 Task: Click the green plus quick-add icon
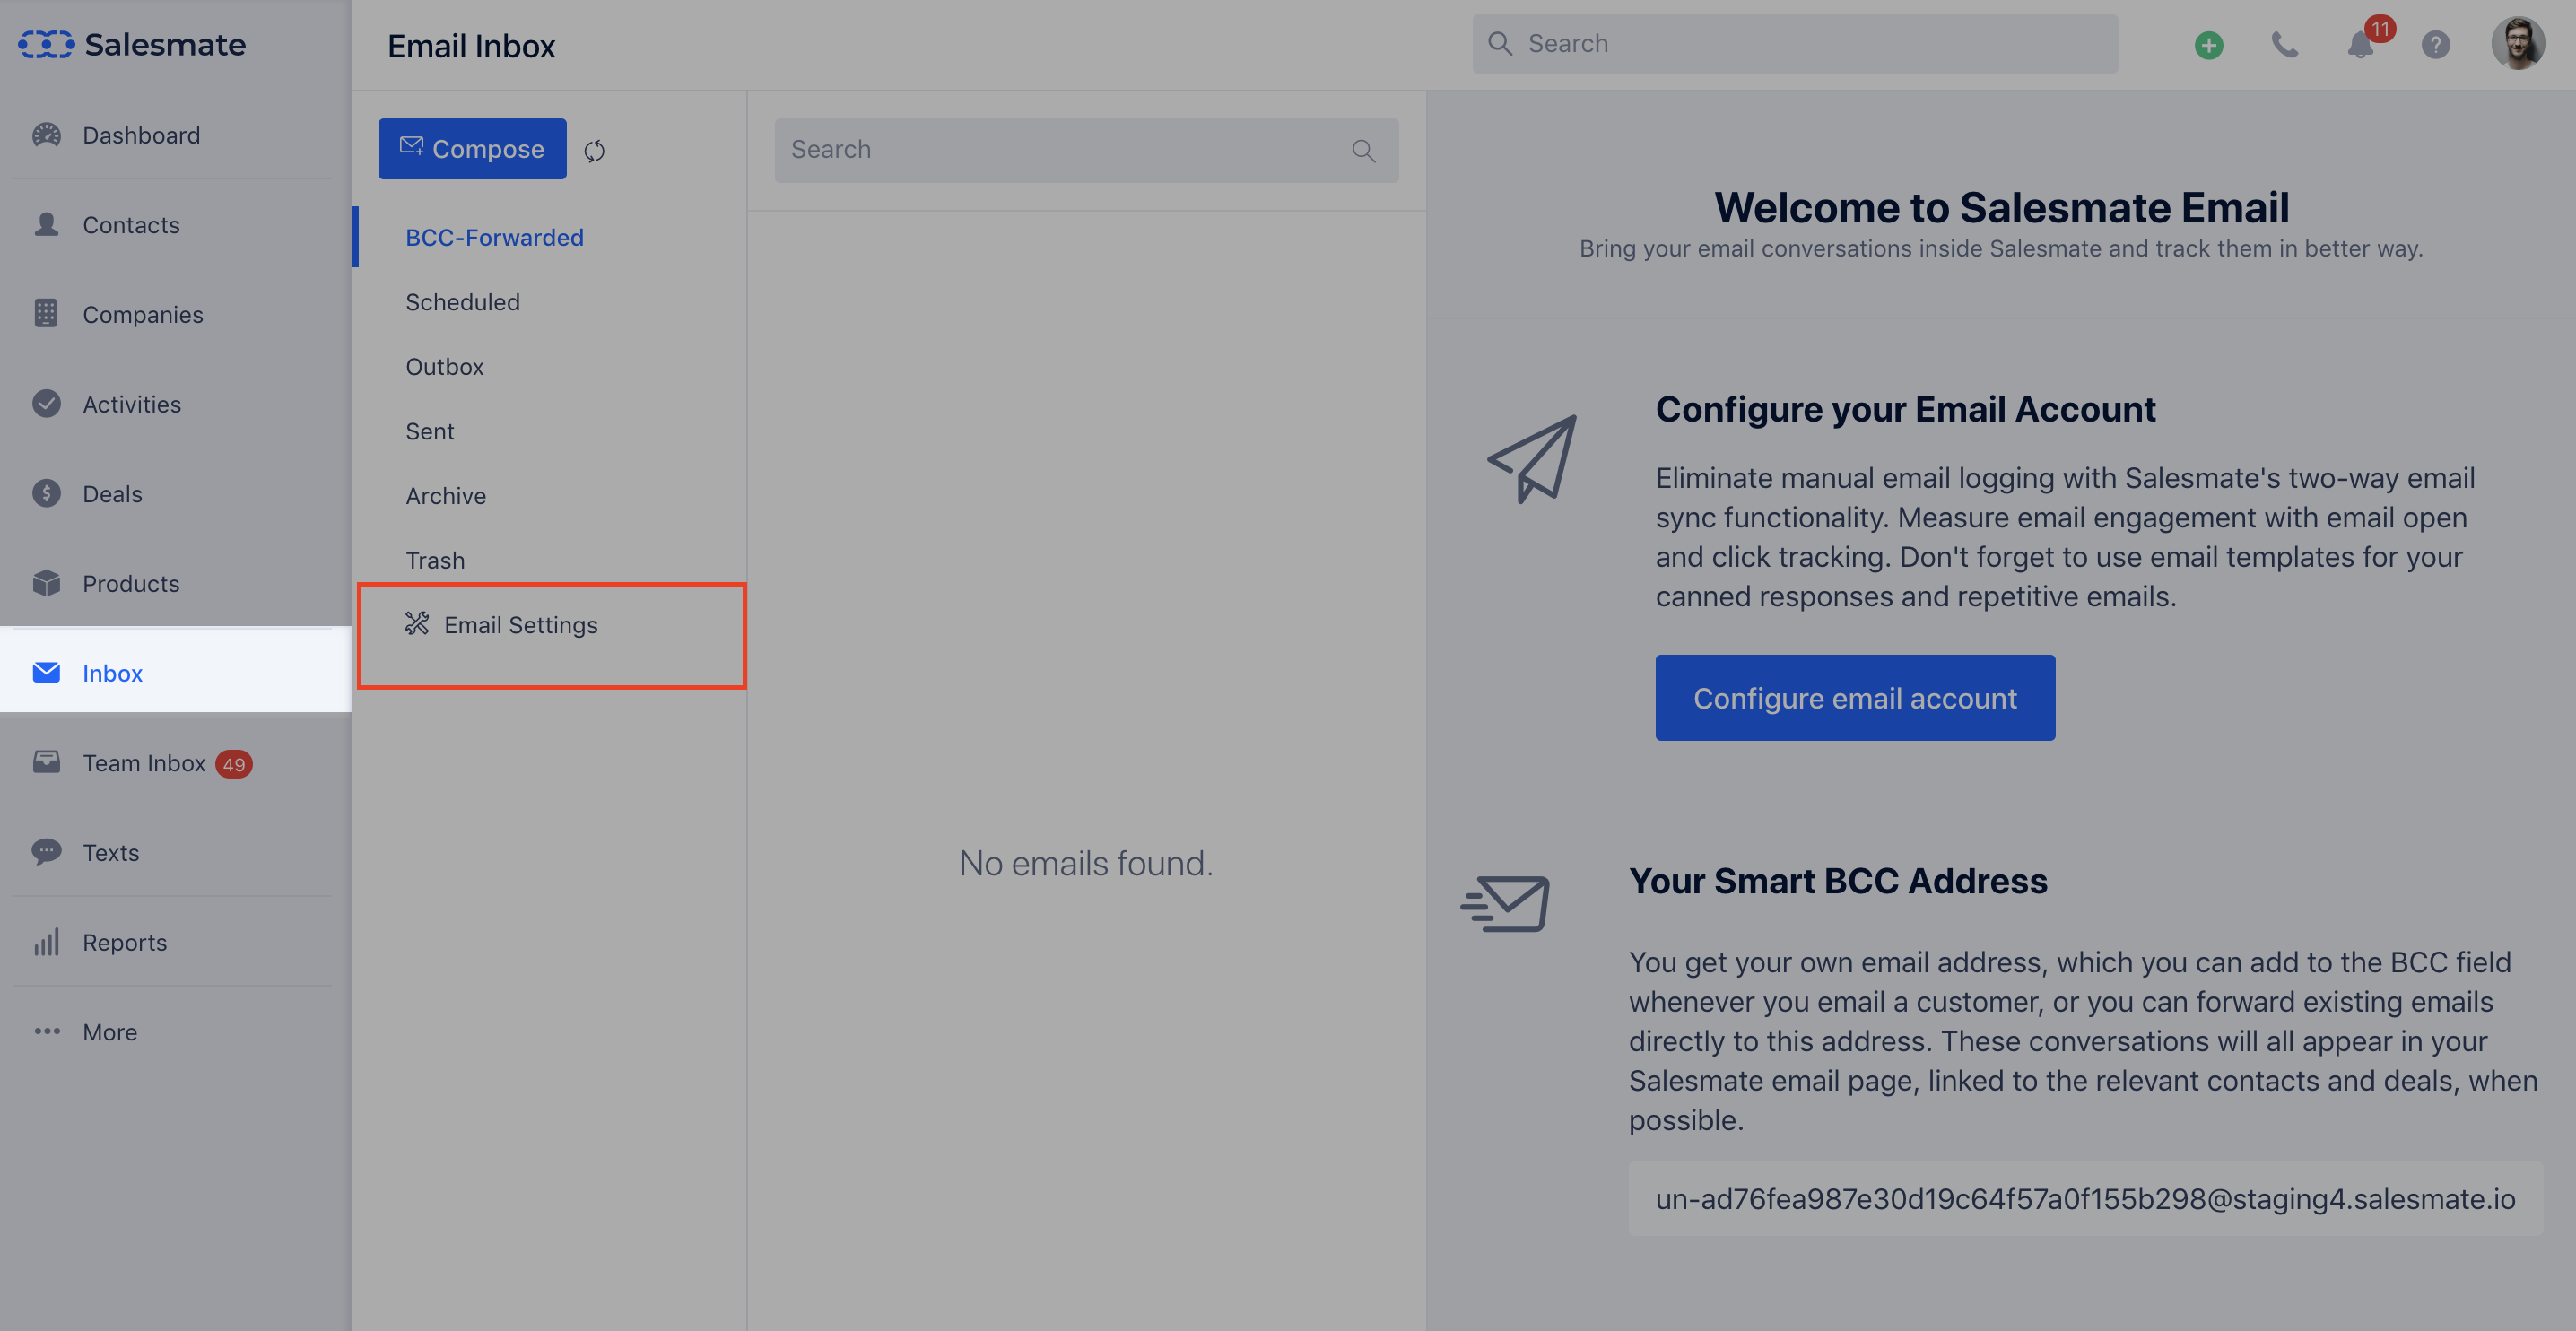coord(2208,45)
